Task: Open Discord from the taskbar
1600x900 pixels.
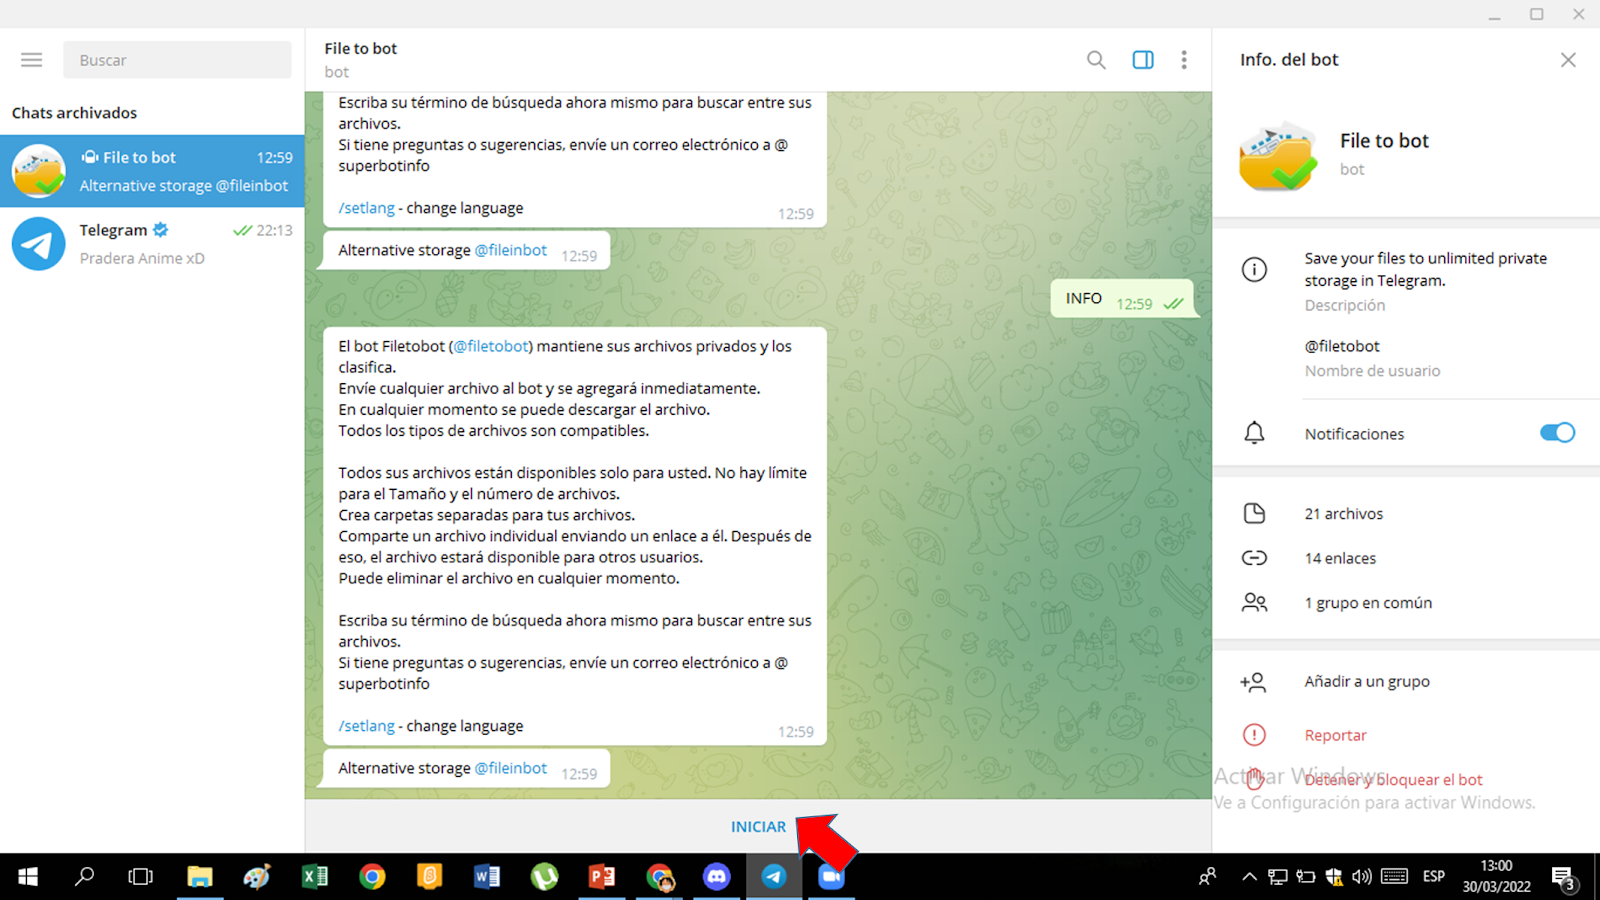Action: pos(716,877)
